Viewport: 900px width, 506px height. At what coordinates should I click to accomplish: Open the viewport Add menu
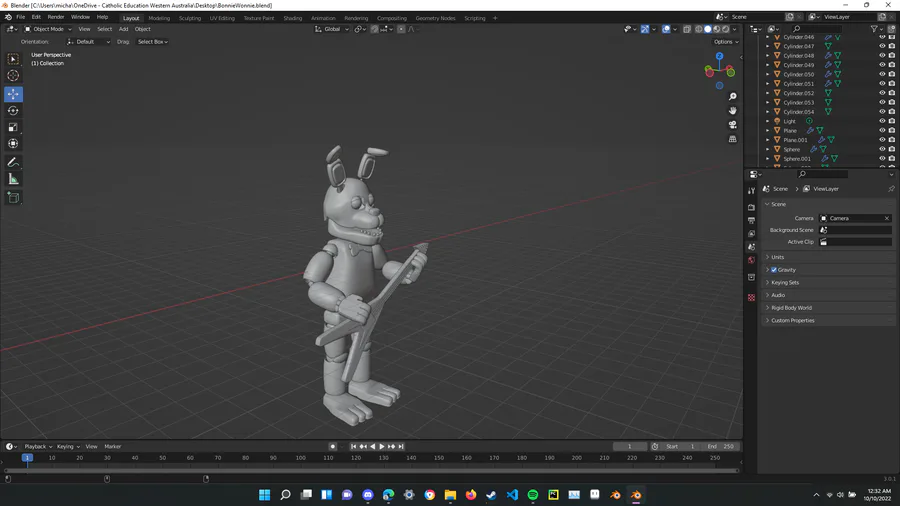pos(123,29)
